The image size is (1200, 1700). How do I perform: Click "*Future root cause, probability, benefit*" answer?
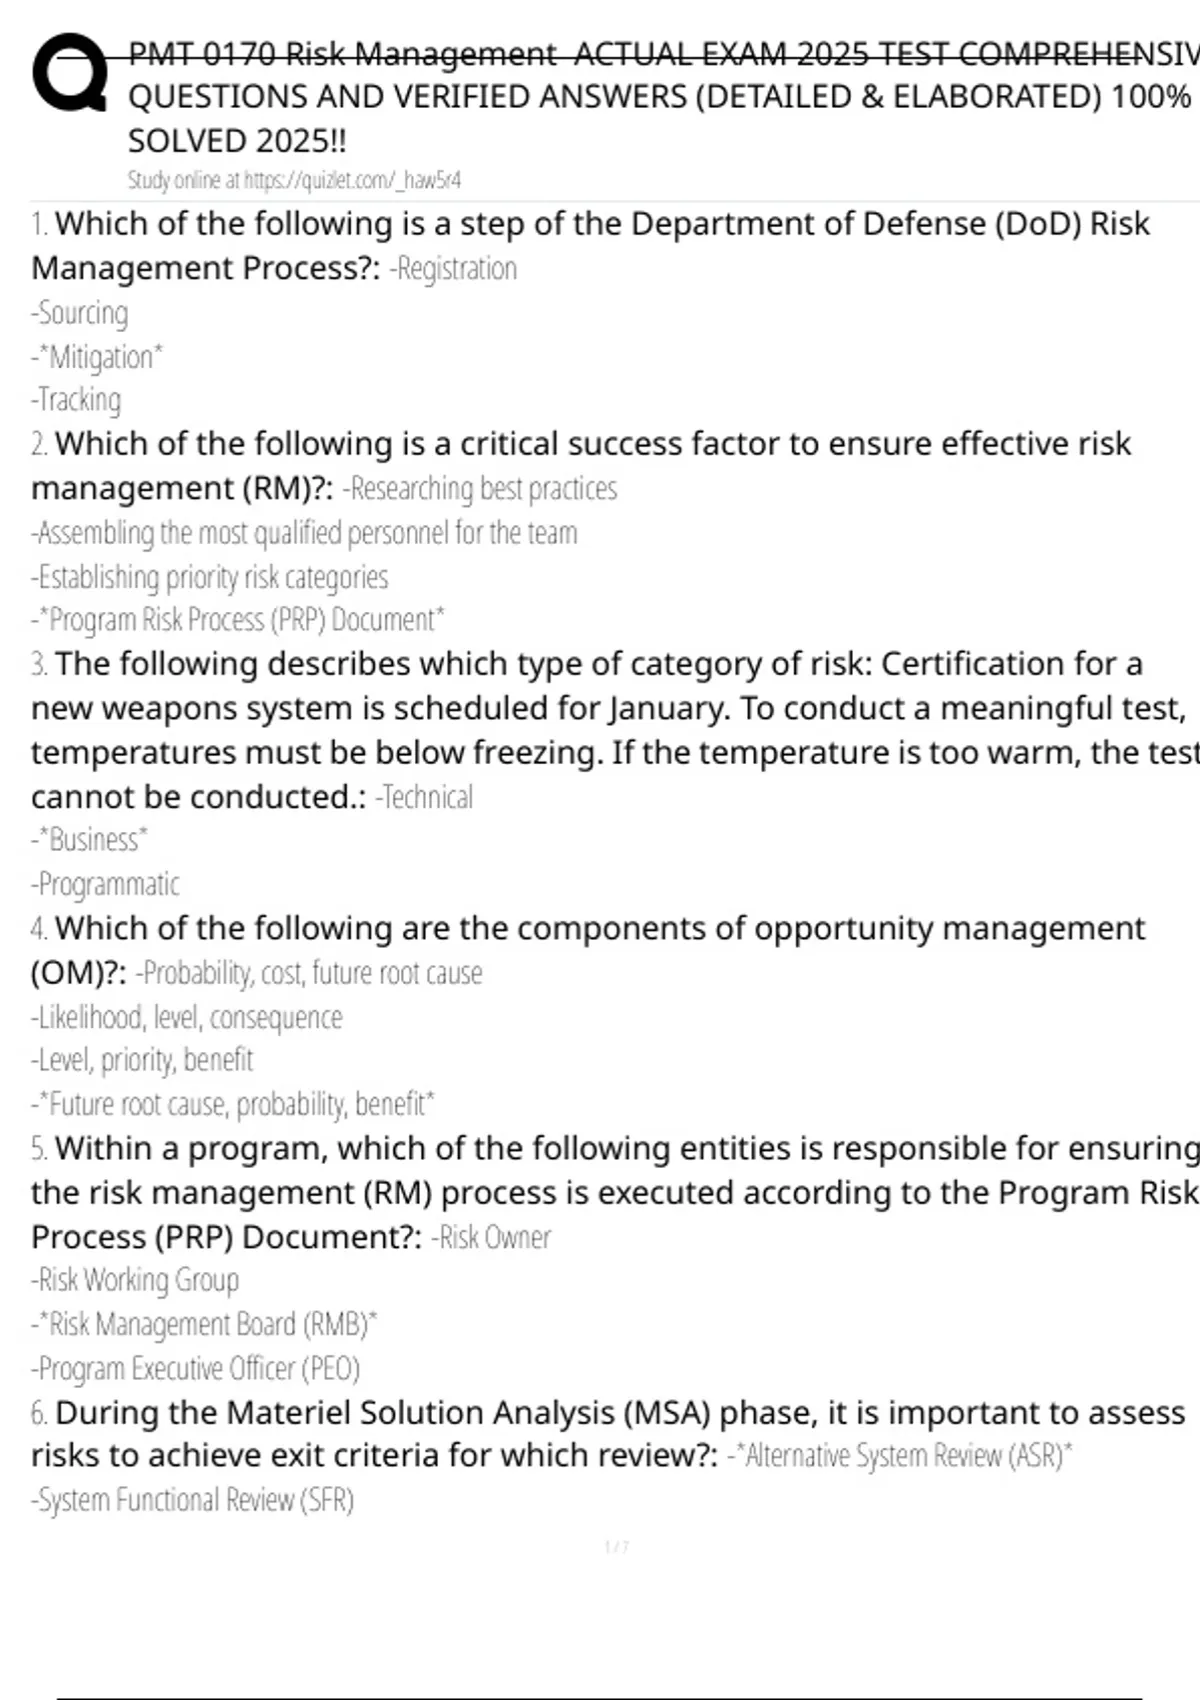[x=233, y=1104]
